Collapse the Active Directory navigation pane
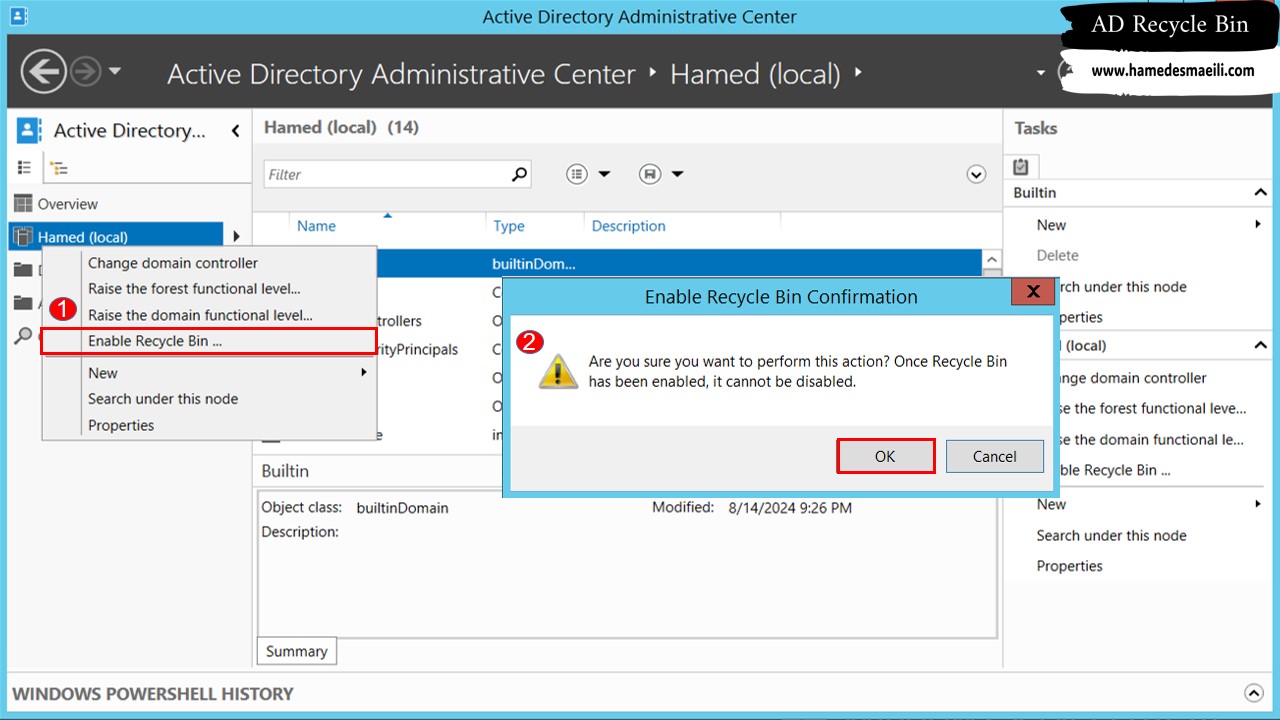Image resolution: width=1280 pixels, height=720 pixels. tap(236, 130)
